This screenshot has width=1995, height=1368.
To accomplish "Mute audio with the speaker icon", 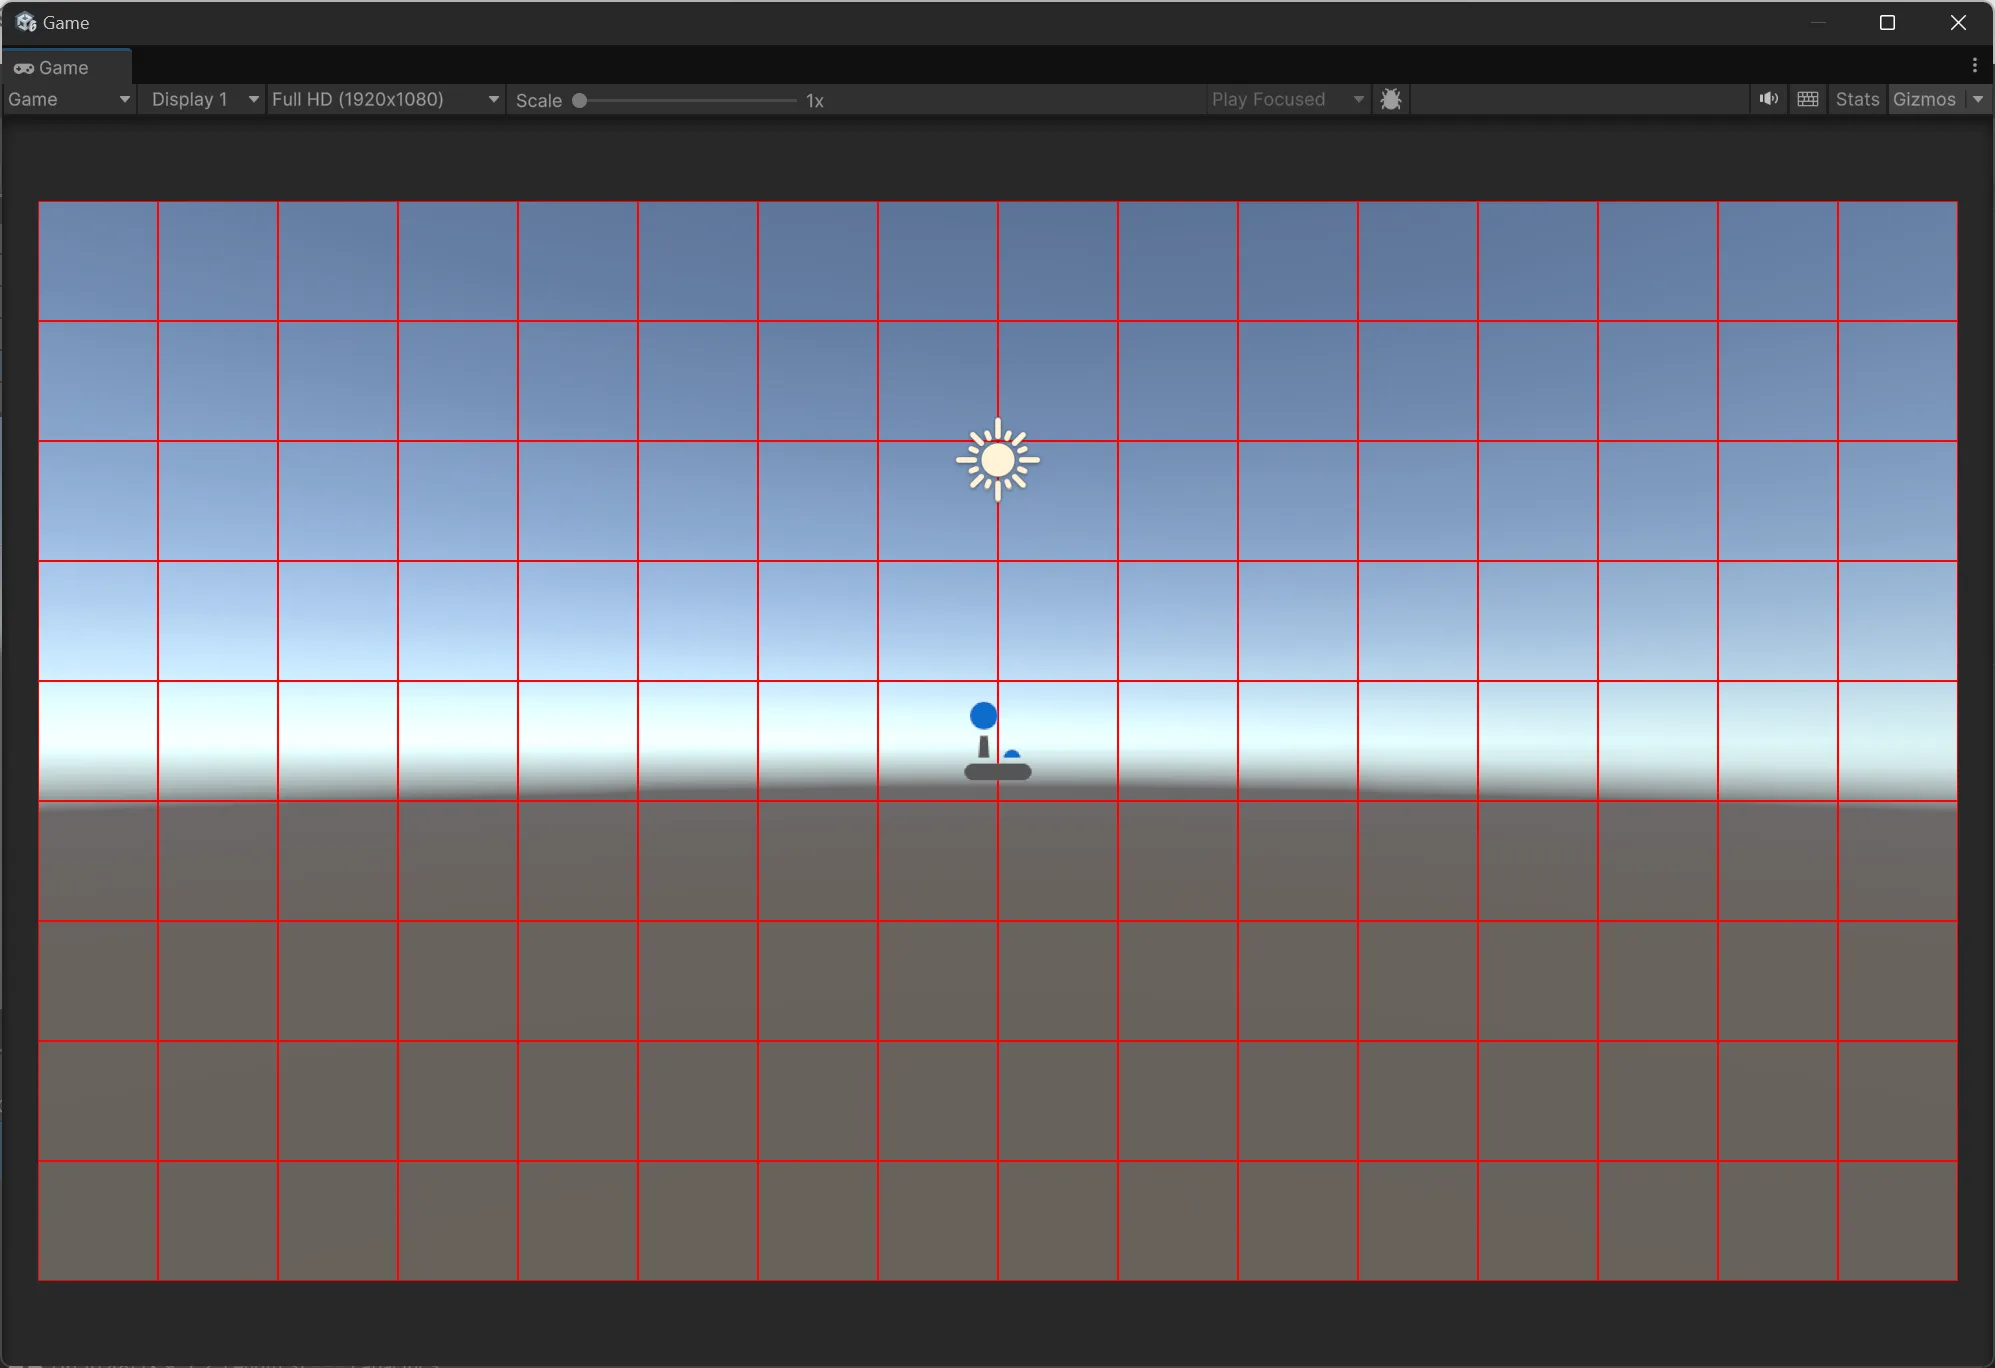I will 1768,99.
